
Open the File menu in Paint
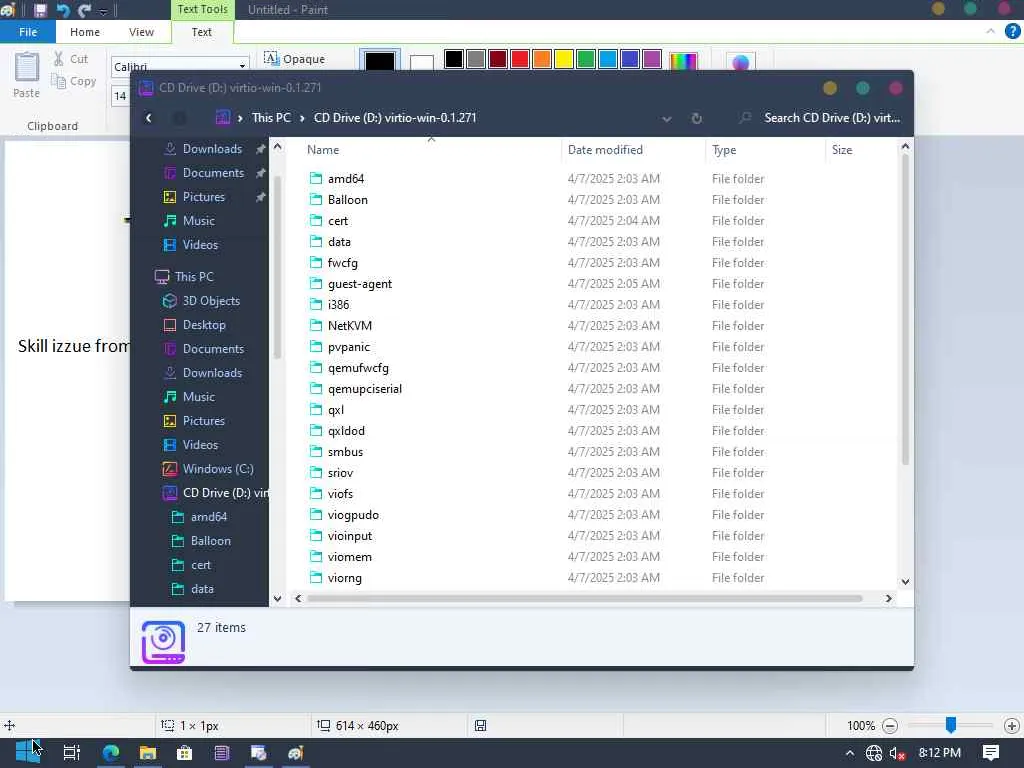click(x=27, y=32)
